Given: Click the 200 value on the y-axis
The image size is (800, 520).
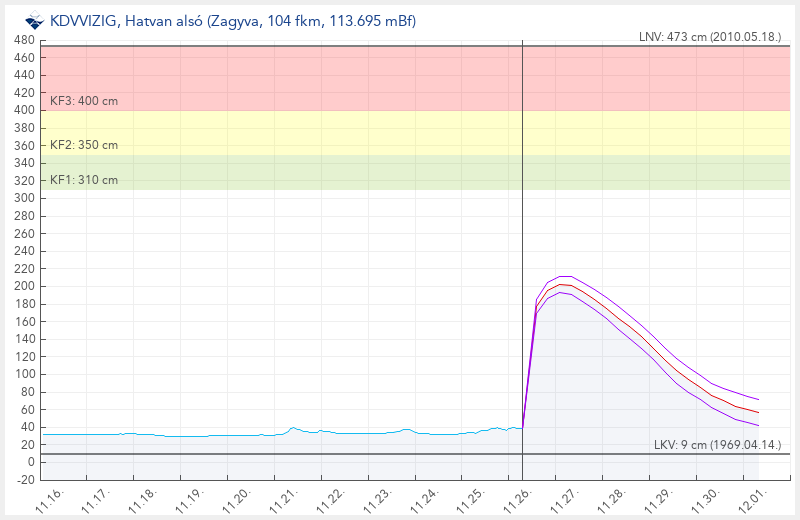Looking at the screenshot, I should point(25,286).
